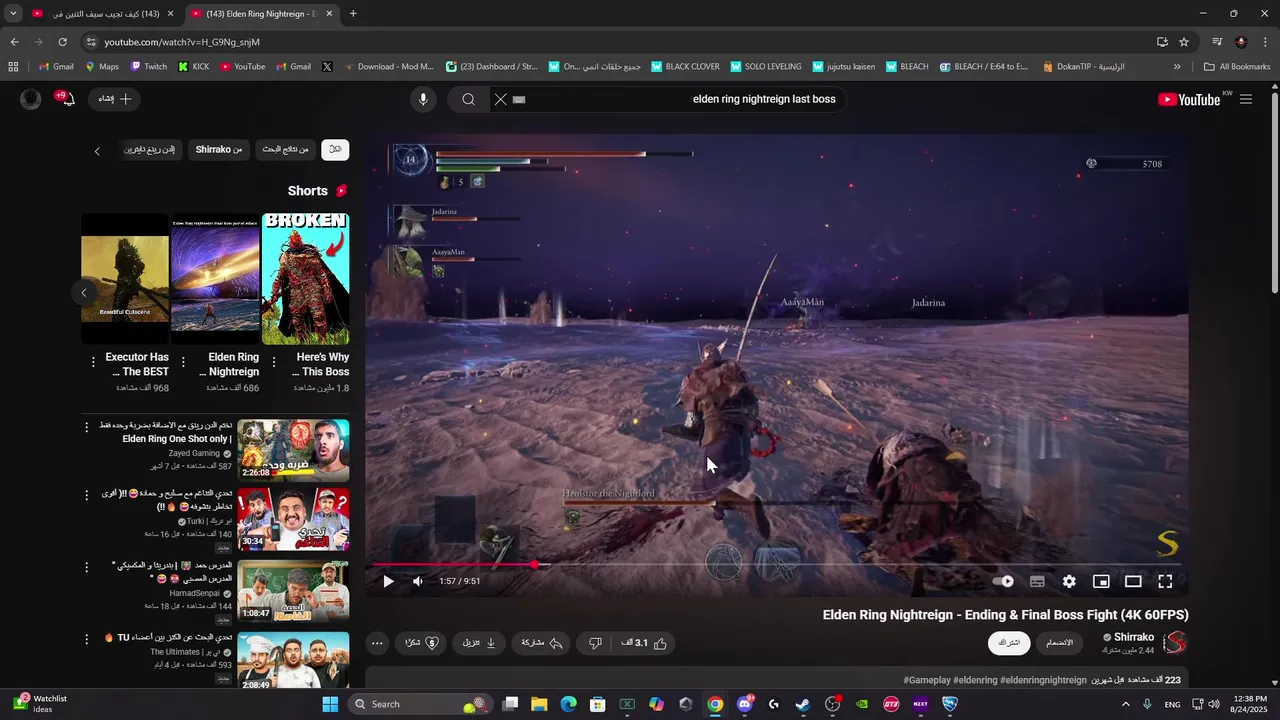Open the HamadSenpai 1:08:47 video thumbnail
The image size is (1280, 720).
click(x=293, y=591)
